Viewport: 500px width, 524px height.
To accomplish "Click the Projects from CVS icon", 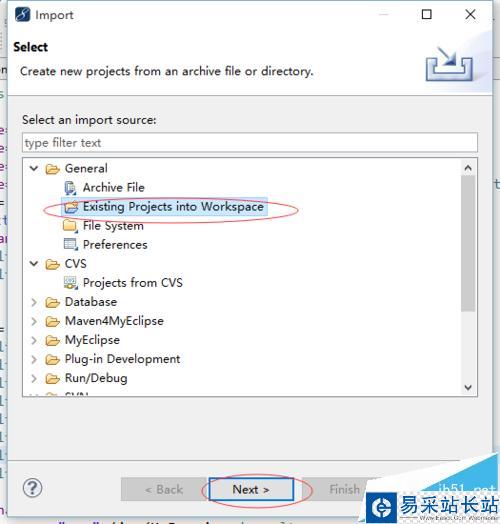I will pos(71,283).
